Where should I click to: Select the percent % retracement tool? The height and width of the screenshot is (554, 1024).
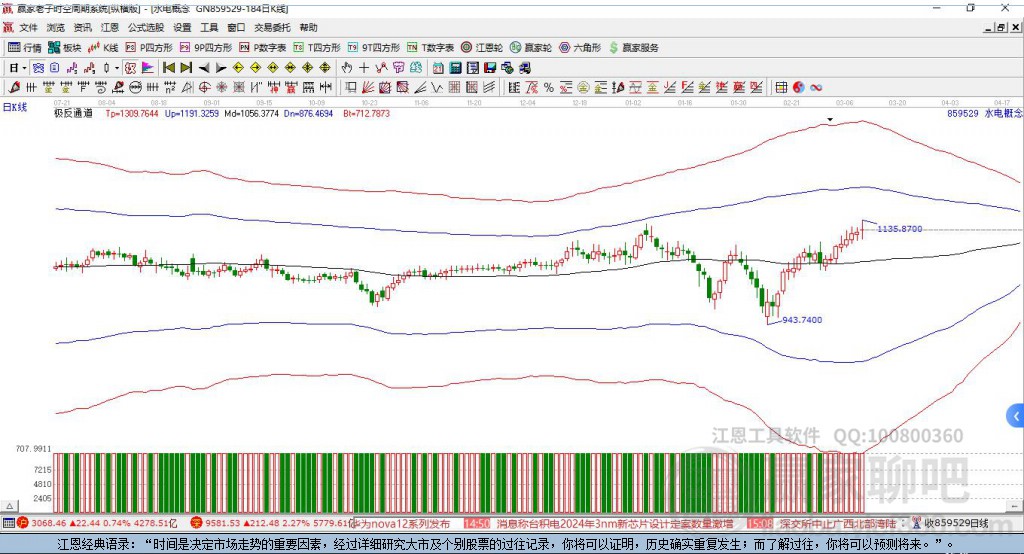tap(548, 88)
